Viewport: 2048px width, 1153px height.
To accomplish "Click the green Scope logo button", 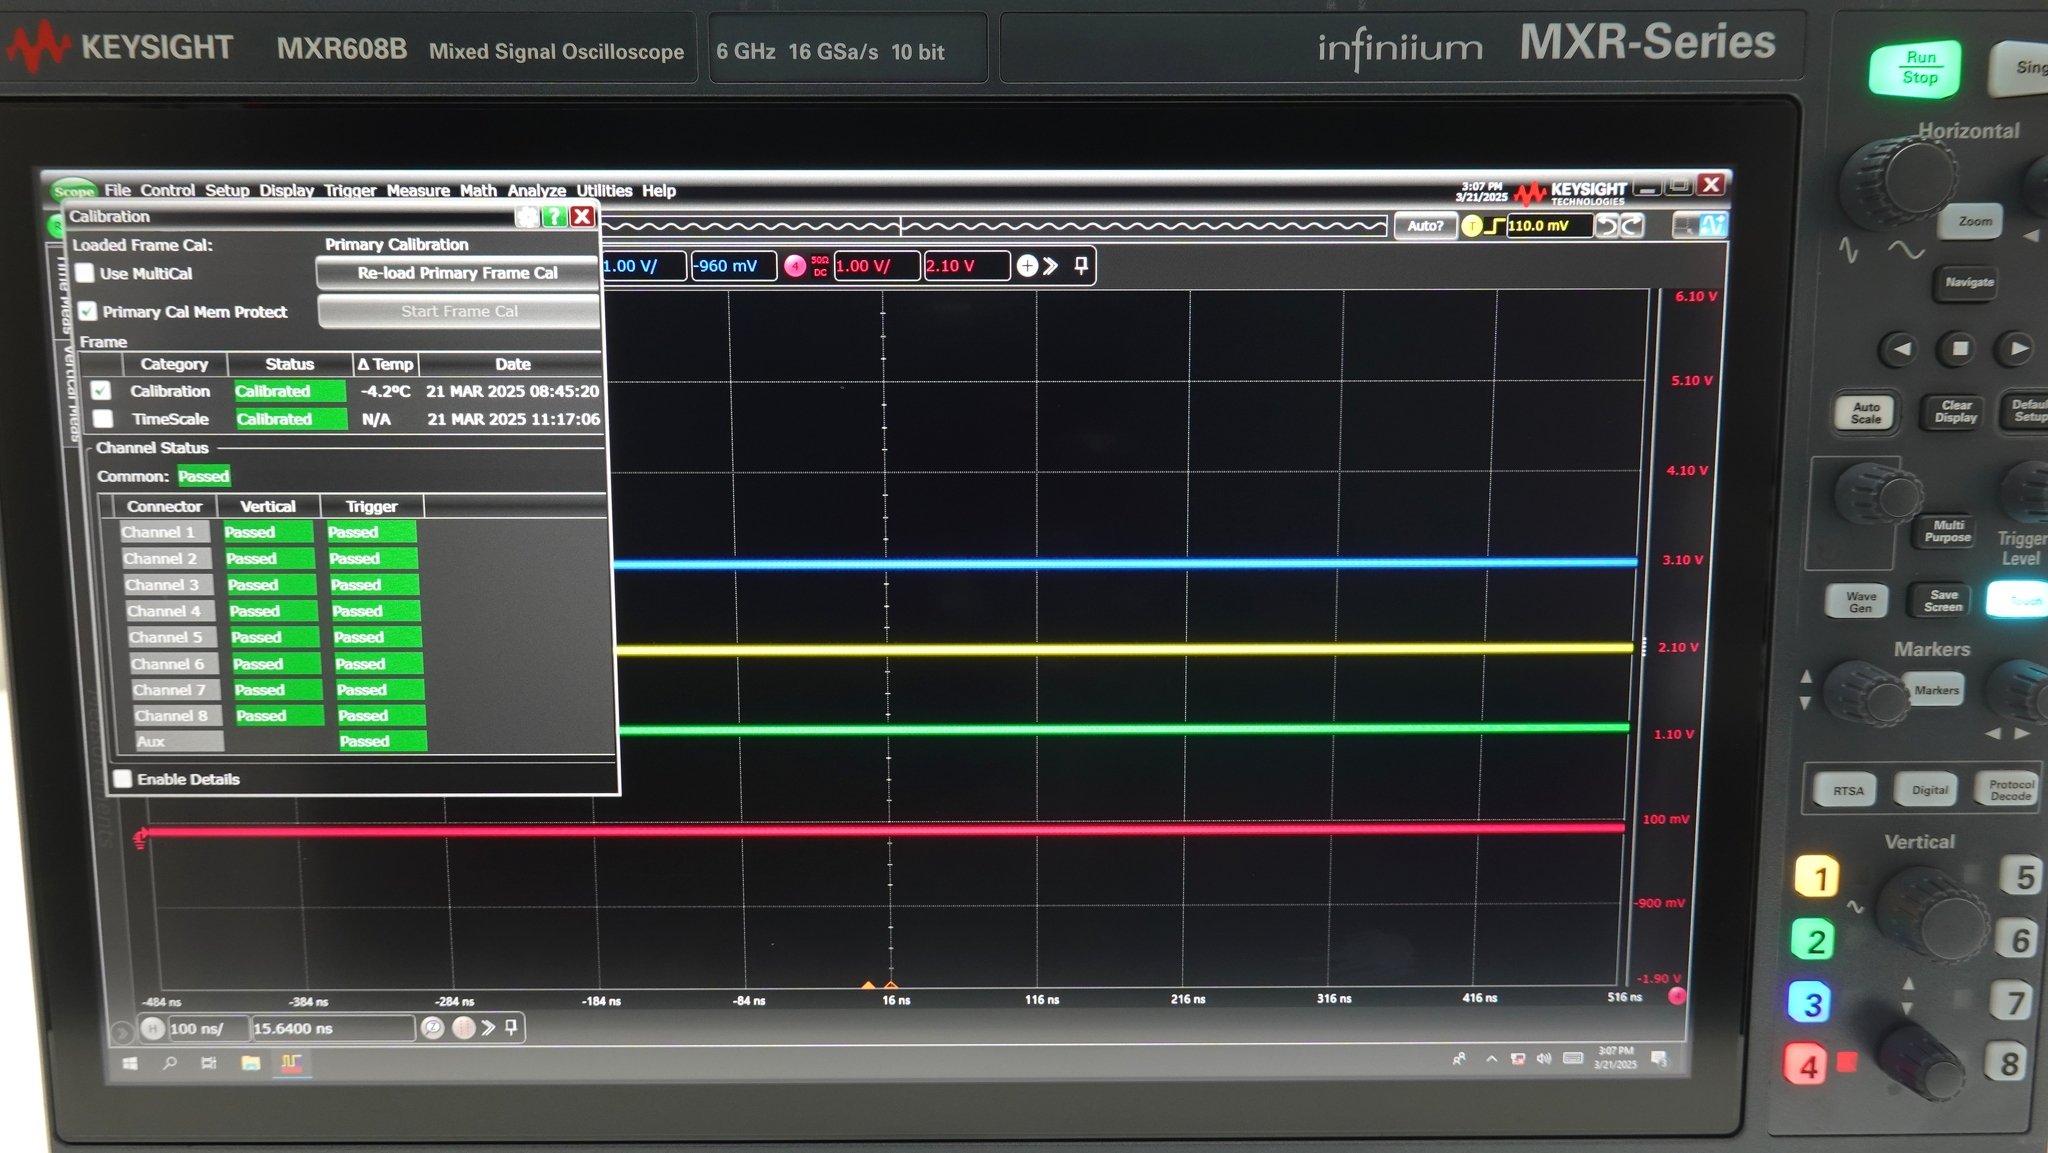I will click(73, 191).
